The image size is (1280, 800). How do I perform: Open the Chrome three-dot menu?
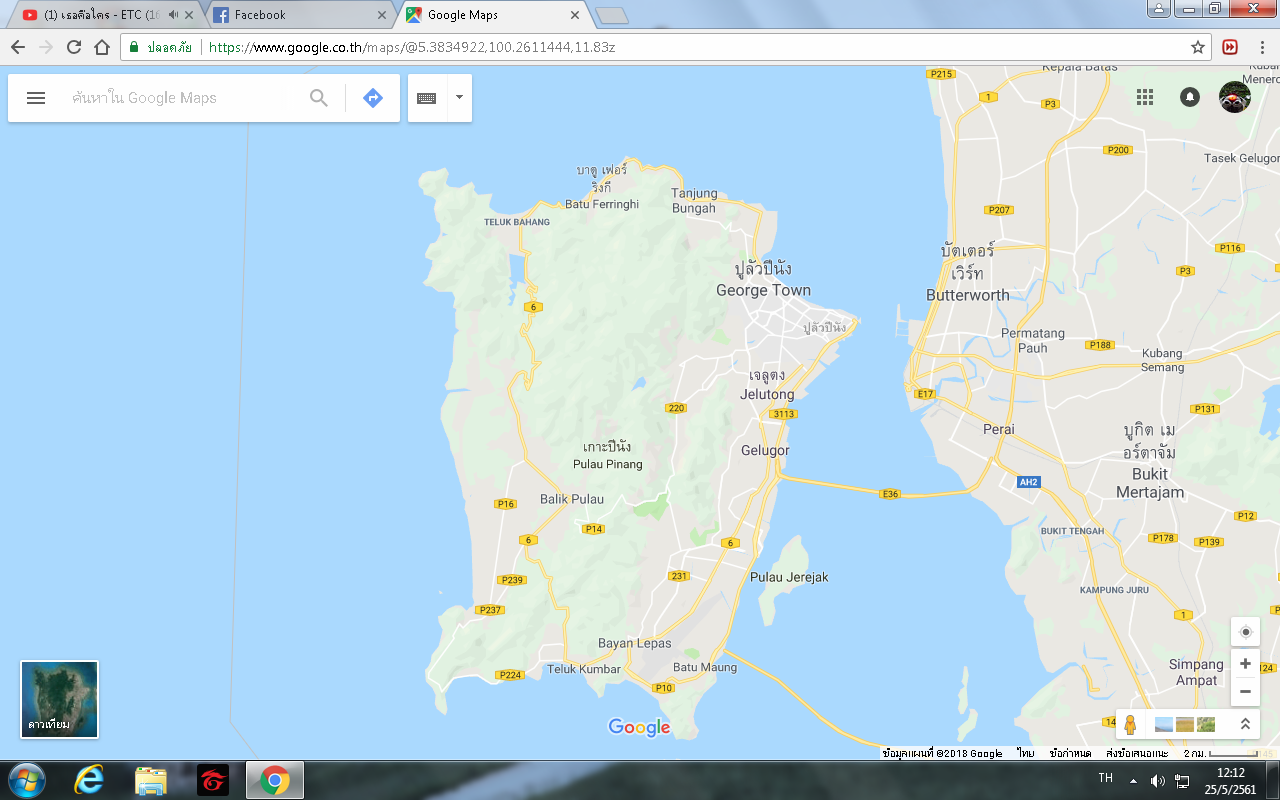[1261, 47]
